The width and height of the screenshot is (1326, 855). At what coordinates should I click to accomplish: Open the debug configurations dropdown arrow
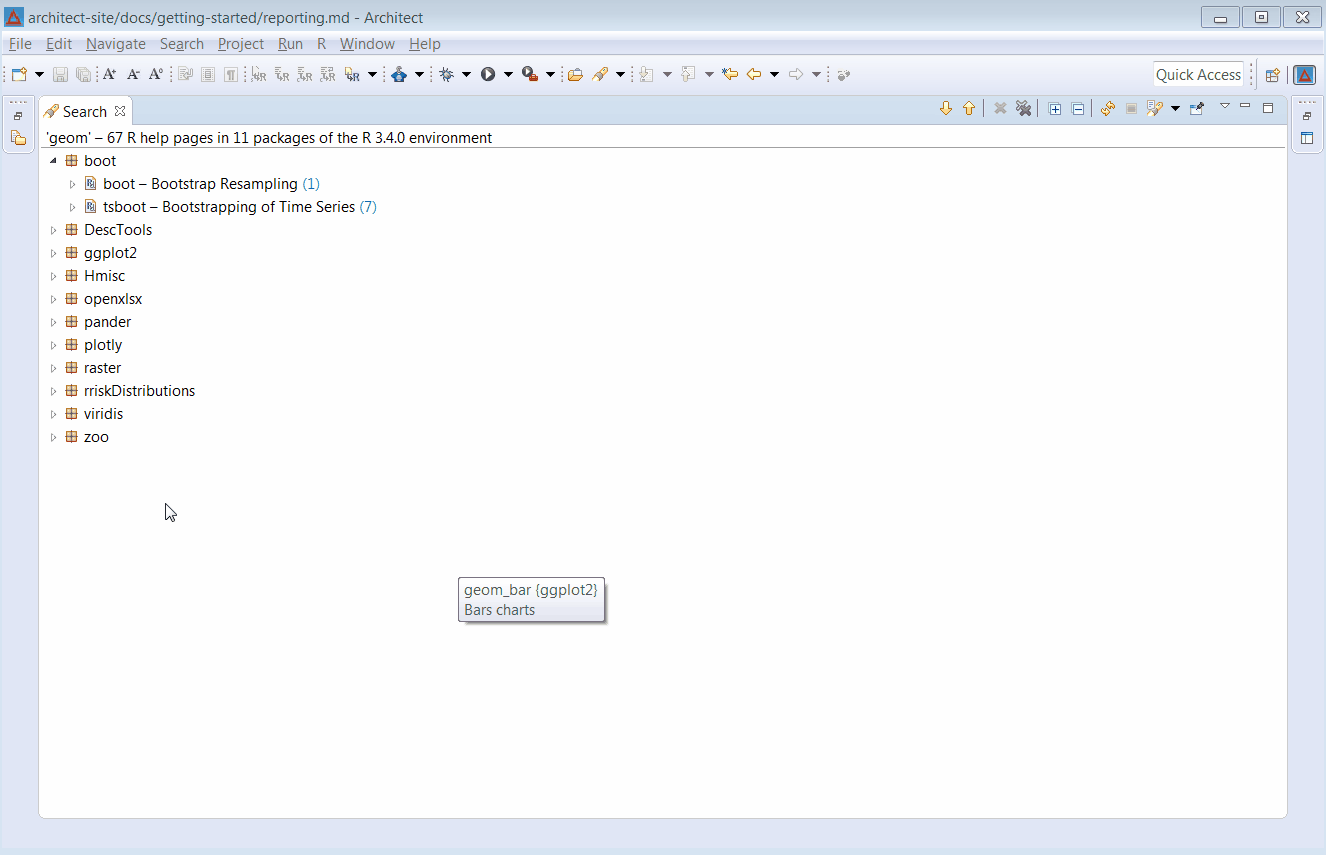coord(466,74)
